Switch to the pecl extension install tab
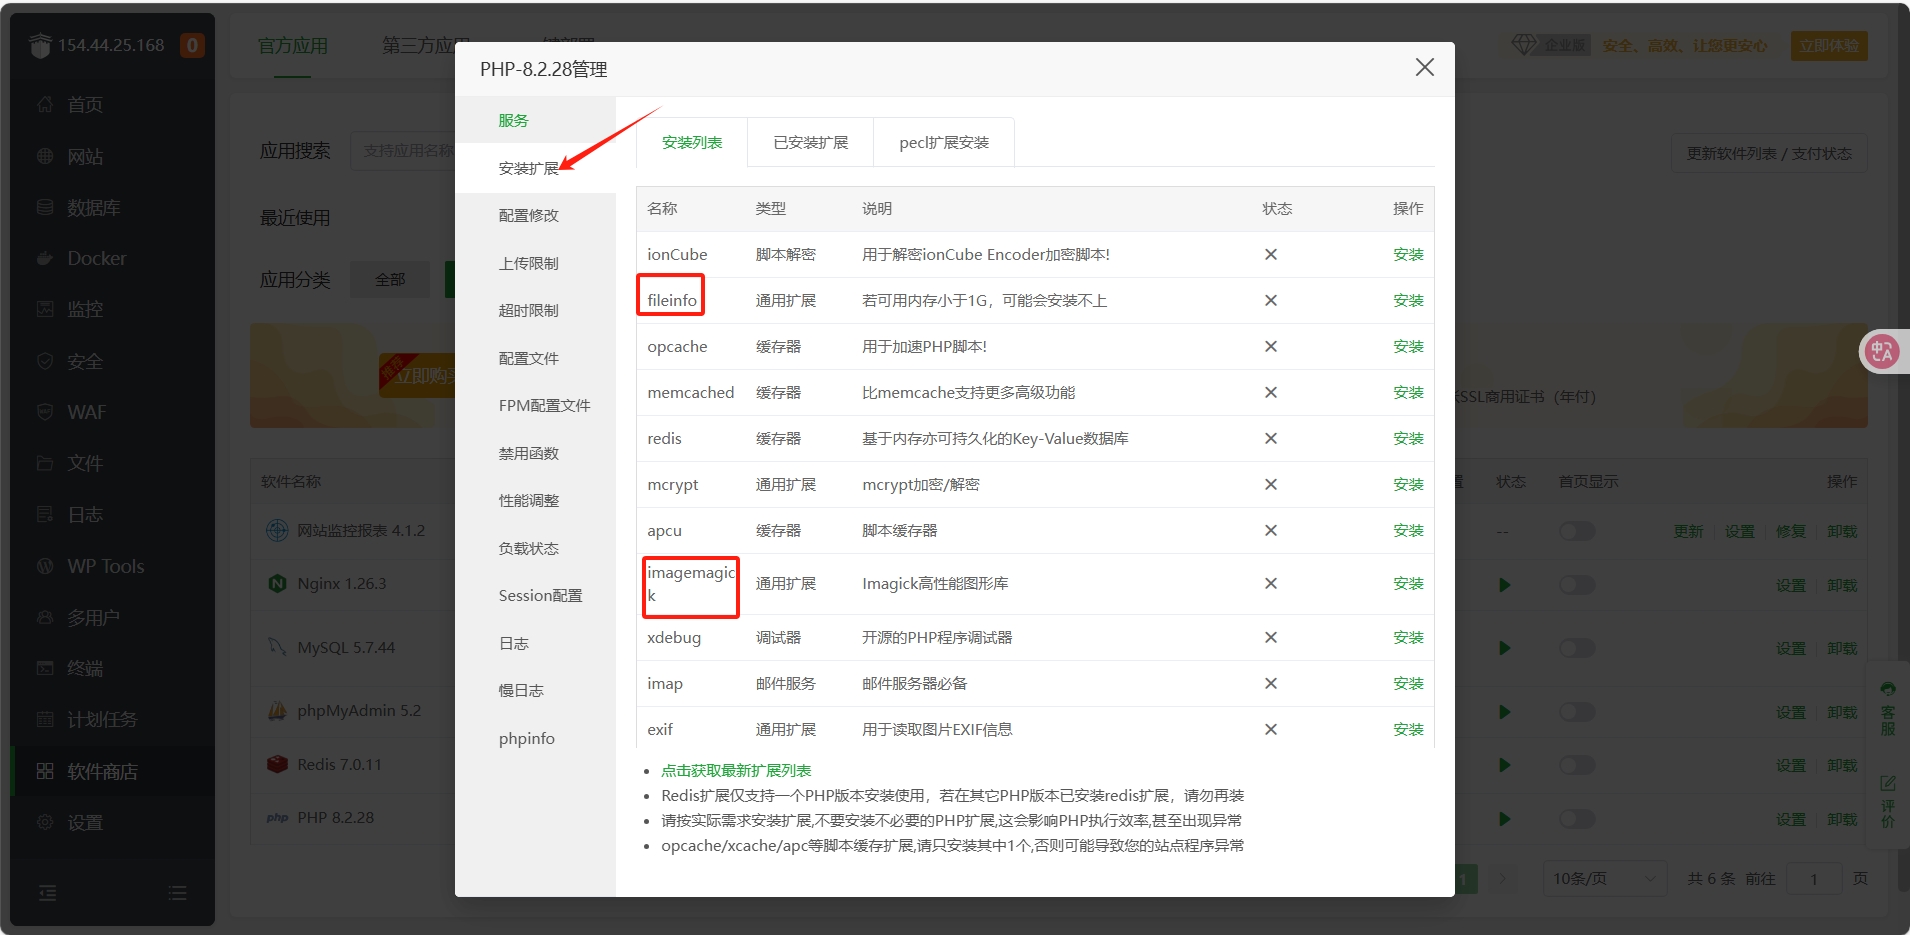The height and width of the screenshot is (935, 1910). pos(943,143)
